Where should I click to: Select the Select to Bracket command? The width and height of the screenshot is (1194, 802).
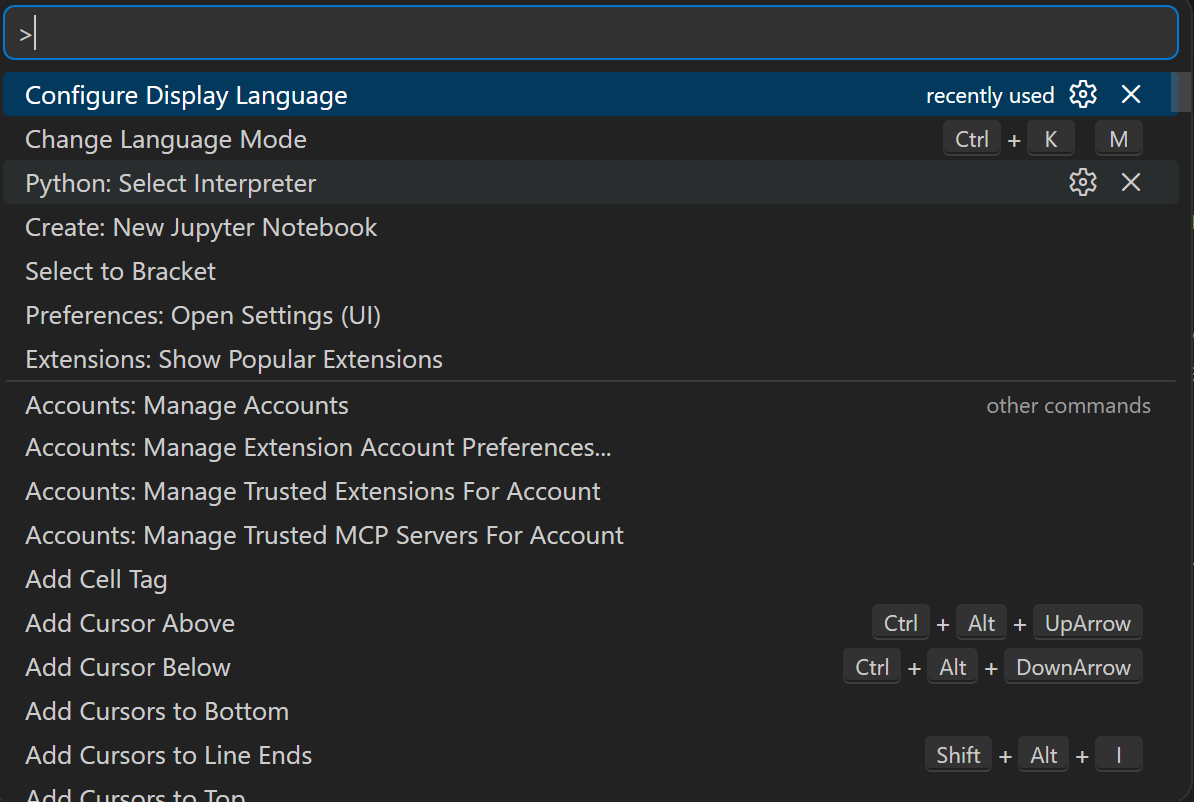[x=591, y=271]
